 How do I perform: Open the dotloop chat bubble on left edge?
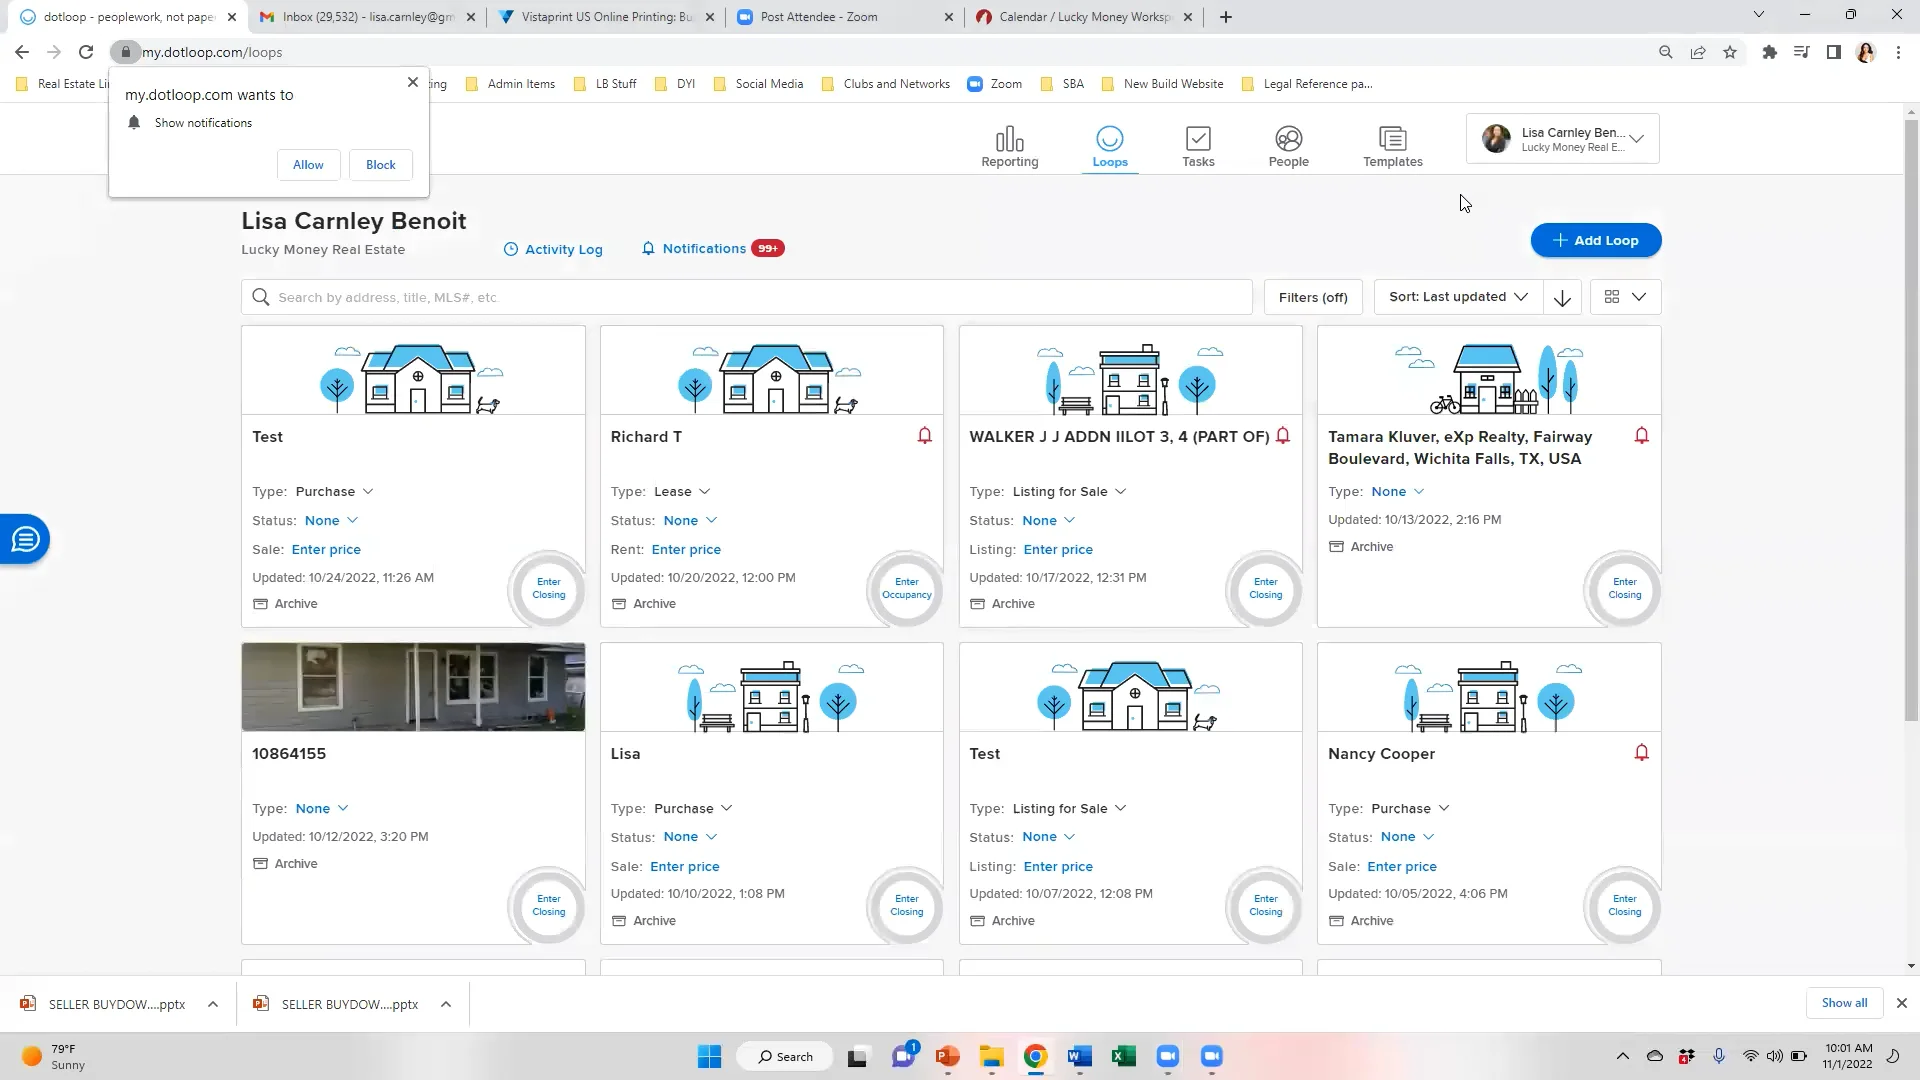(x=24, y=539)
